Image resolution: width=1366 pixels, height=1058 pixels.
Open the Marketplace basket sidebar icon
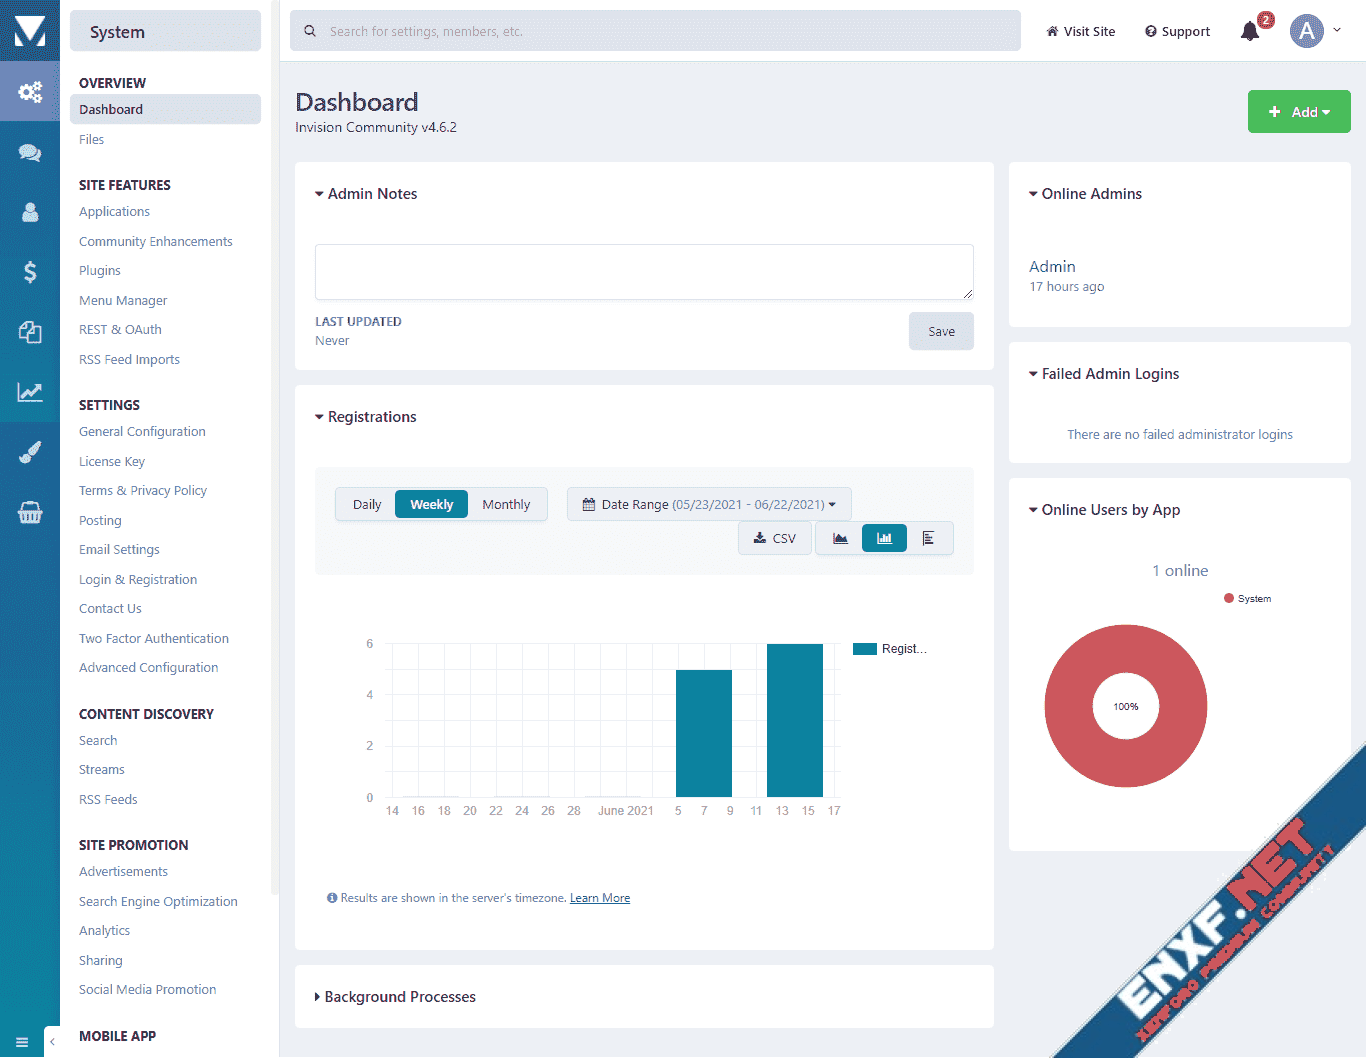[x=30, y=513]
